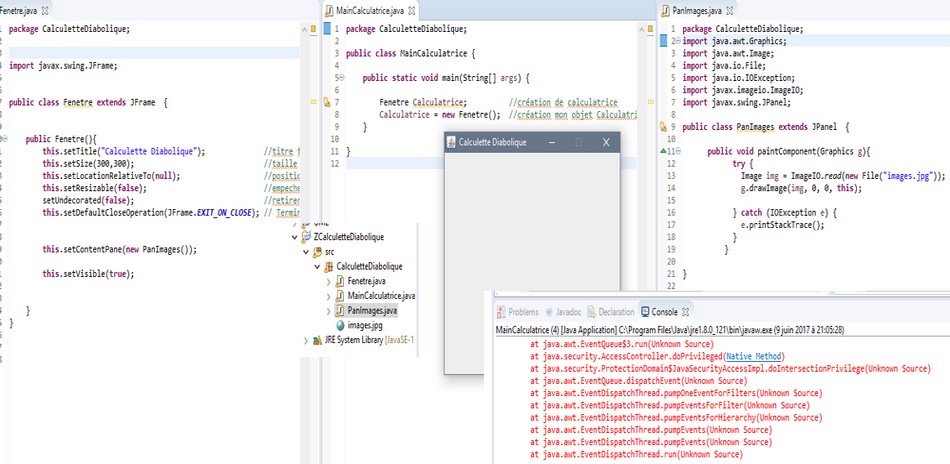Image resolution: width=950 pixels, height=464 pixels.
Task: Click the Java icon in Calculette Diabolique titlebar
Action: [451, 143]
